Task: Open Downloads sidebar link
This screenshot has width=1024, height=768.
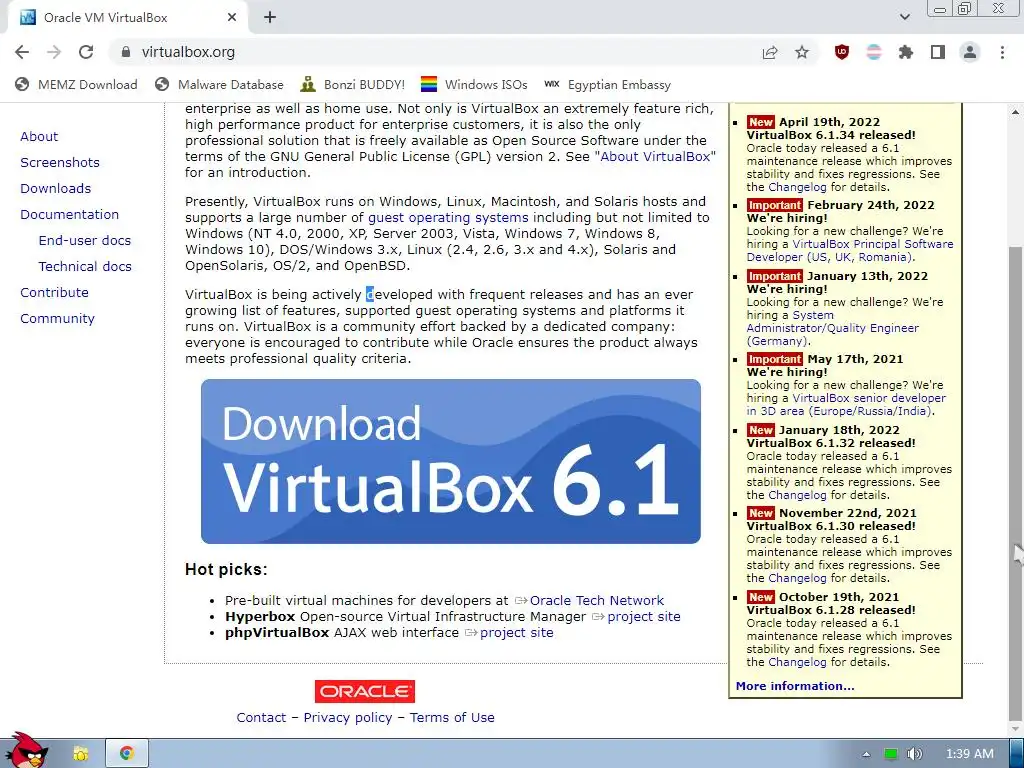Action: tap(56, 189)
